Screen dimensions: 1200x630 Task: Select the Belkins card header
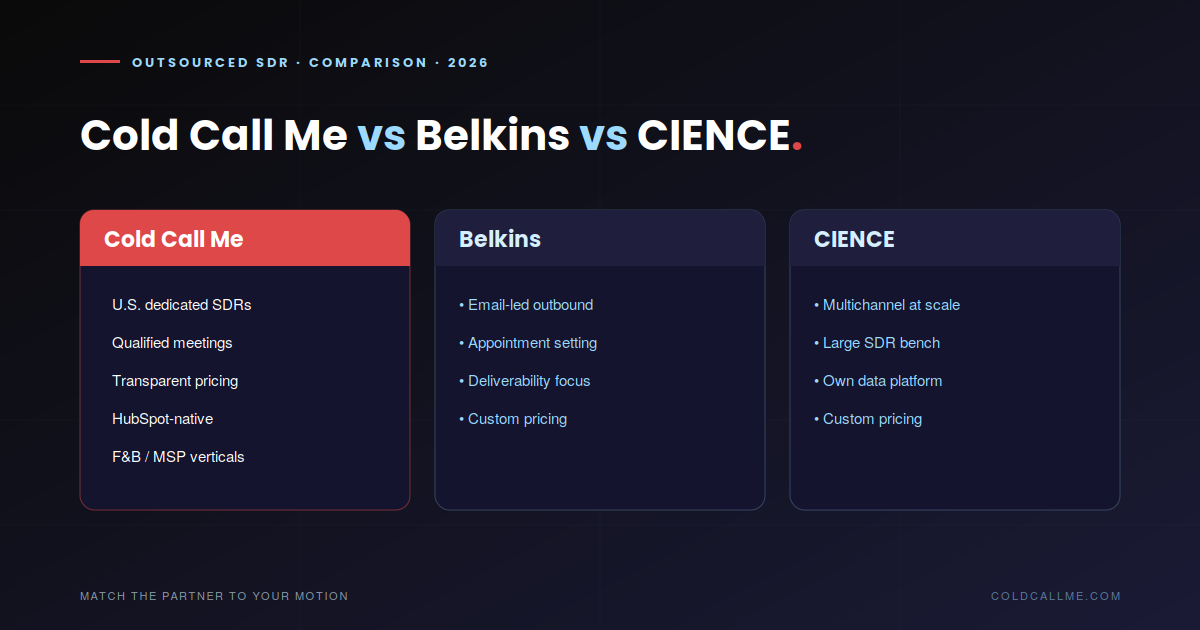(600, 238)
